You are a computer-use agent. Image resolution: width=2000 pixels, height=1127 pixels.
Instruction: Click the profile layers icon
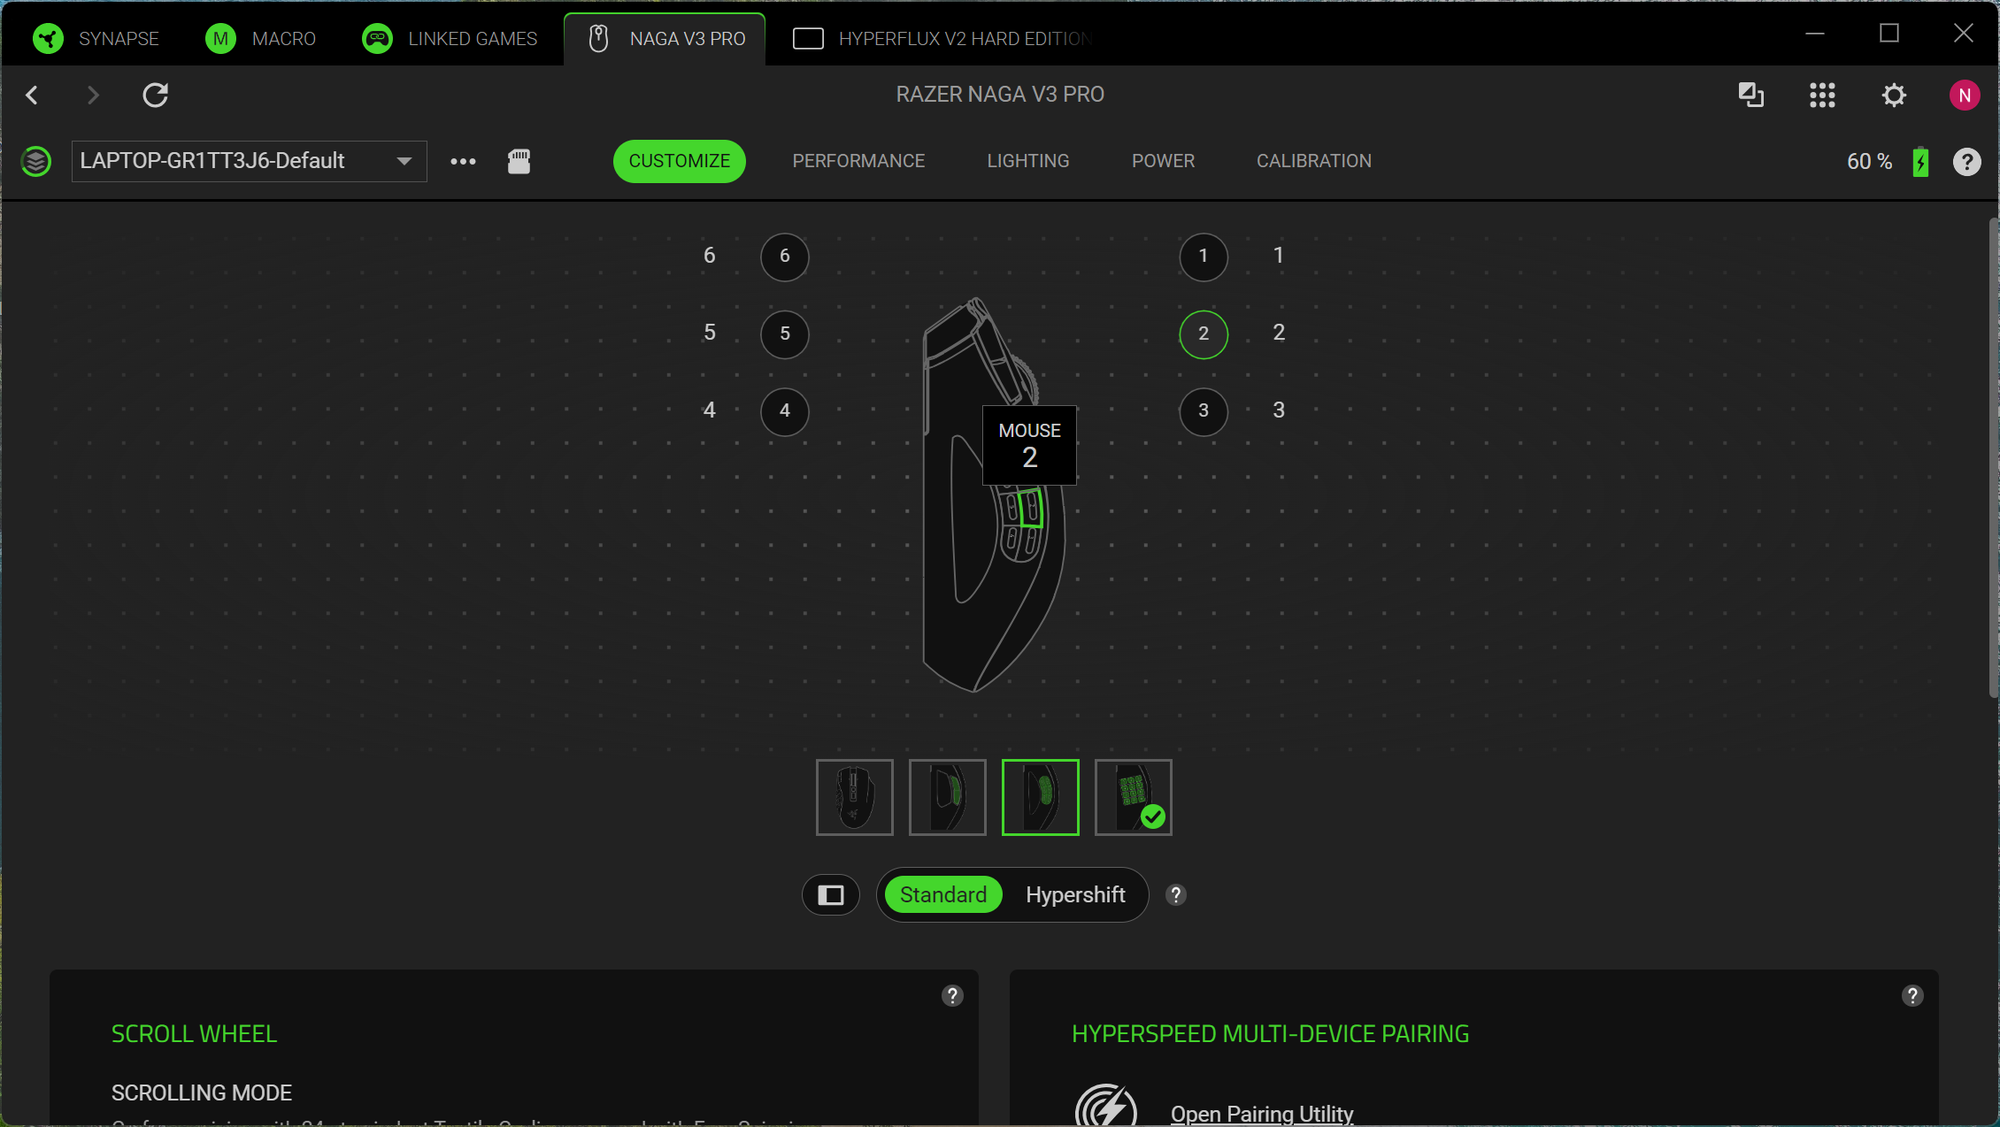tap(36, 161)
